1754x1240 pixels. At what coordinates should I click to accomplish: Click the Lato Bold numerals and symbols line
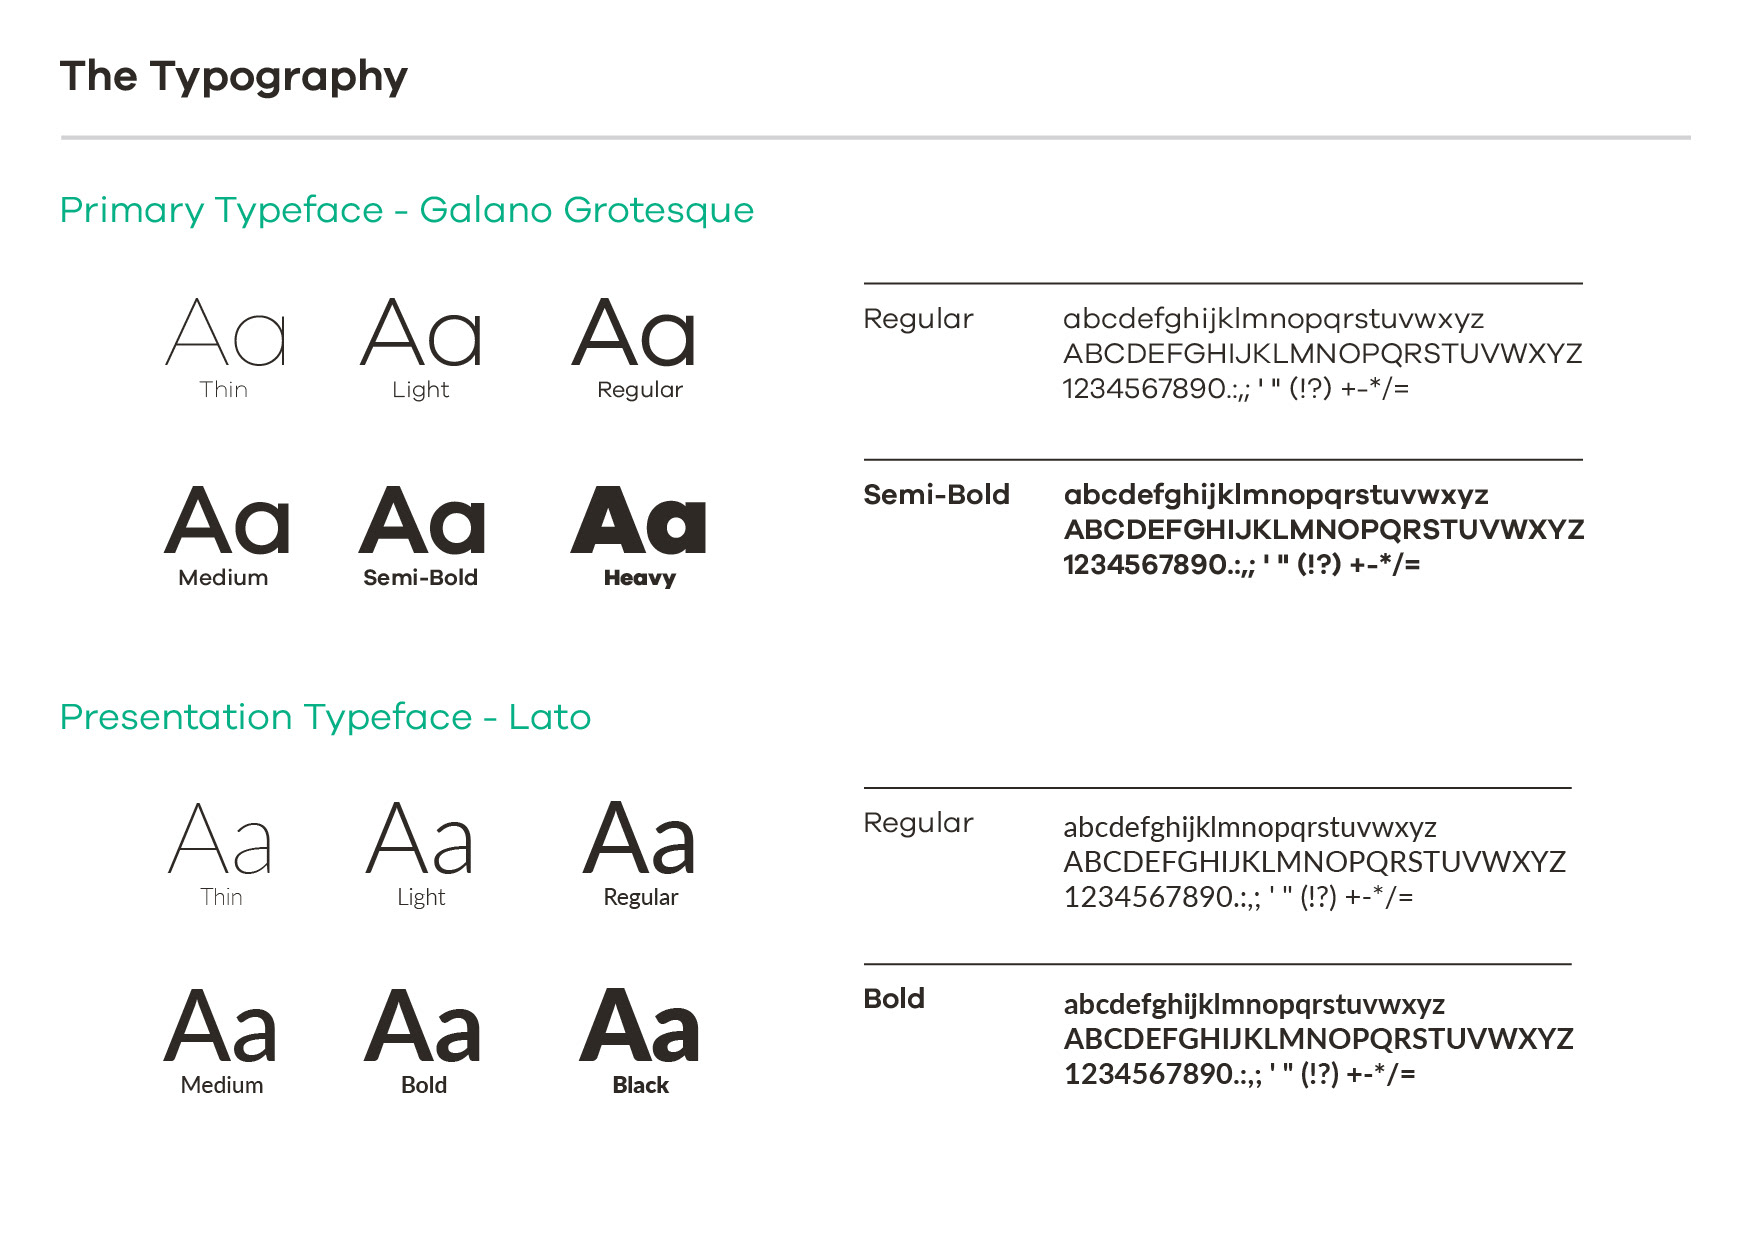pyautogui.click(x=1240, y=1074)
